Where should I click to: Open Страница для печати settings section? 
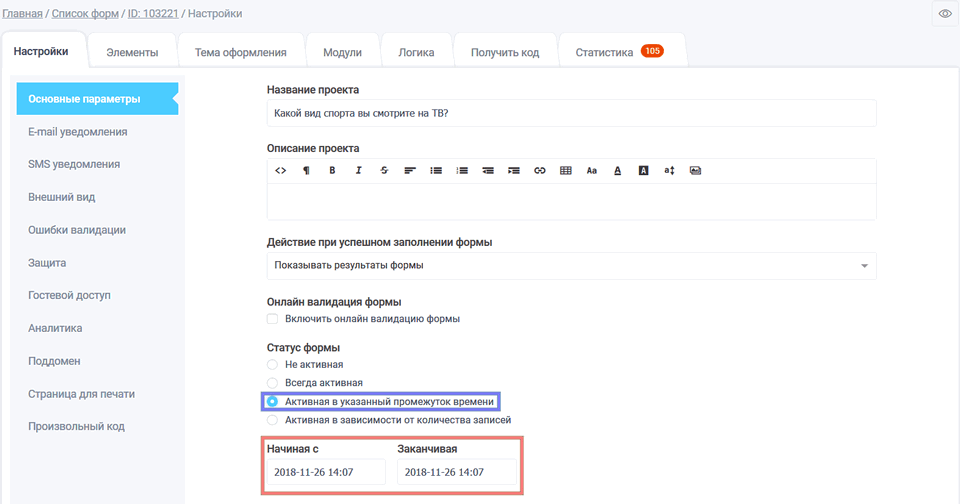[81, 394]
